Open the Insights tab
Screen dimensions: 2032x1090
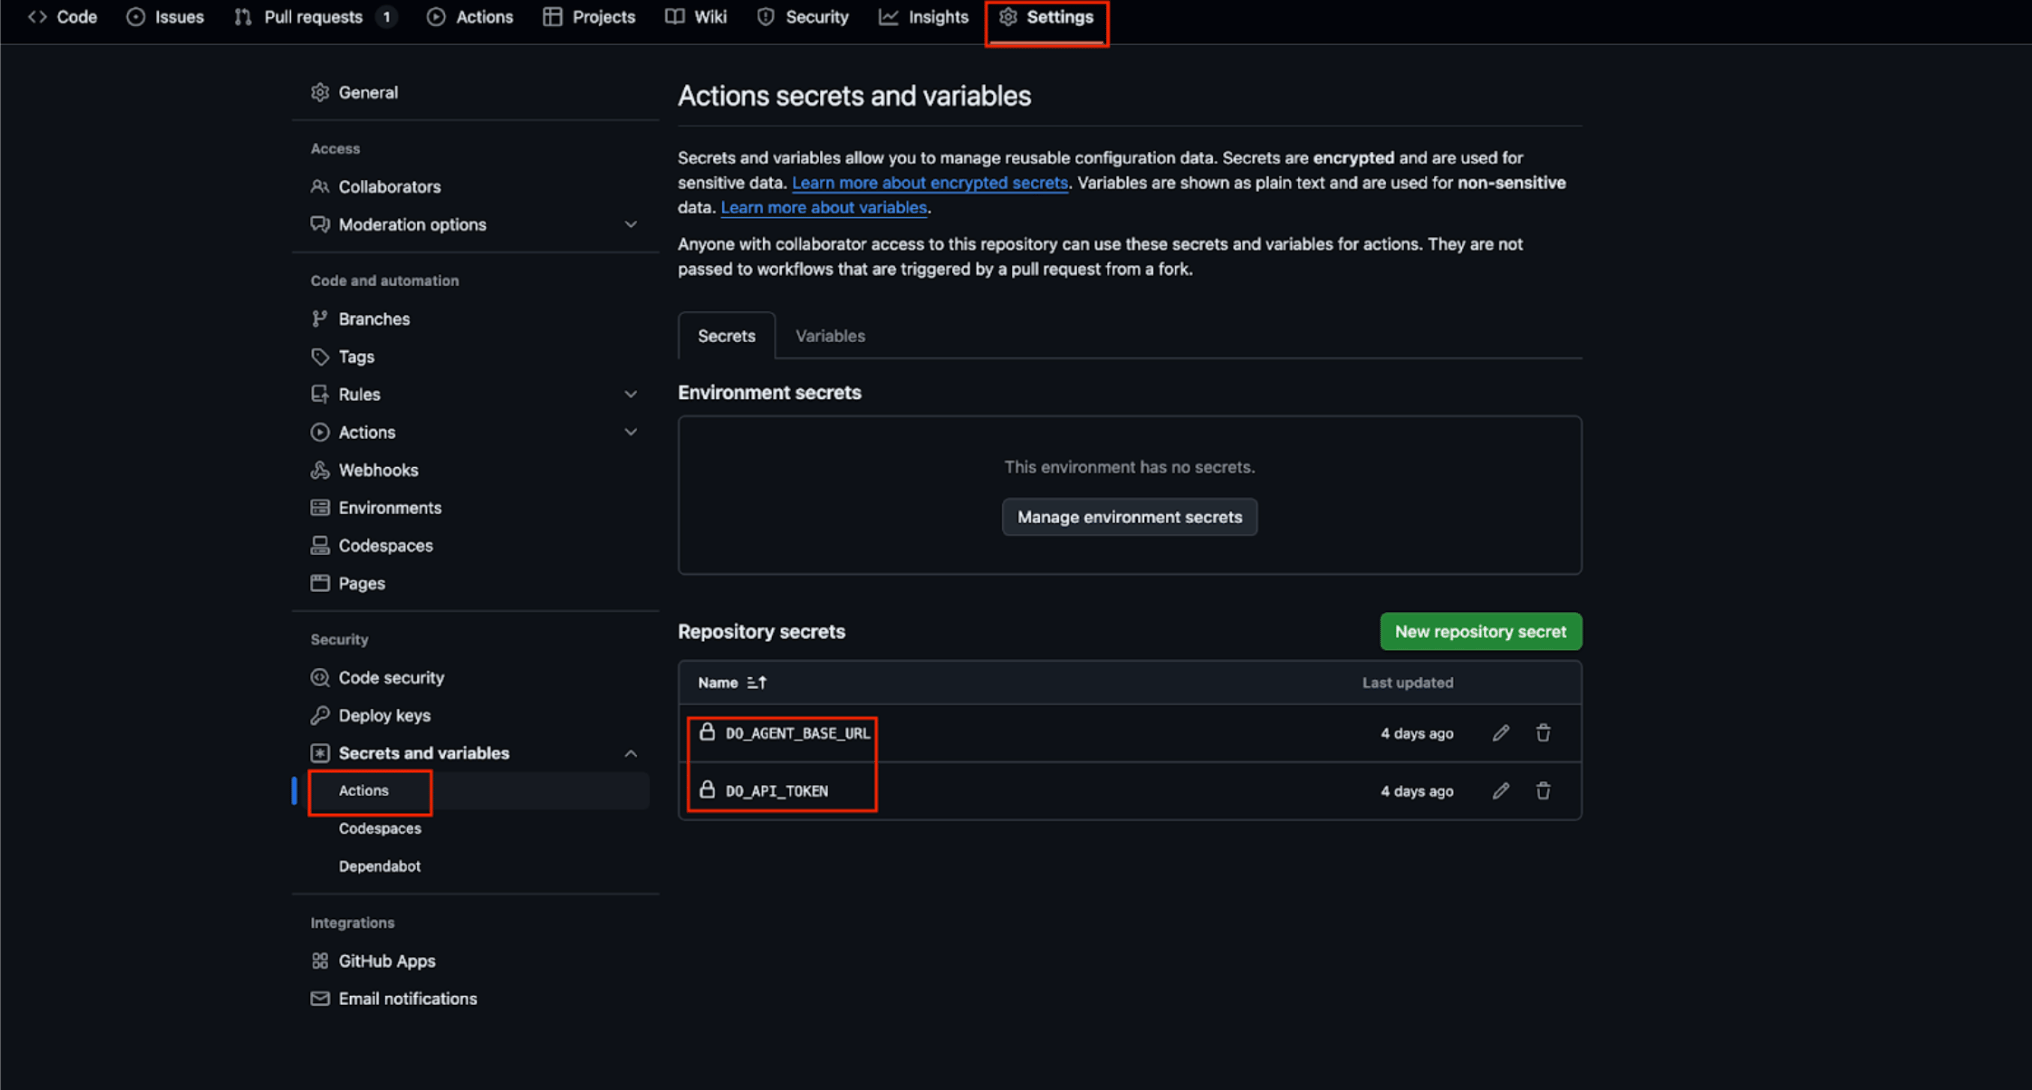coord(924,17)
